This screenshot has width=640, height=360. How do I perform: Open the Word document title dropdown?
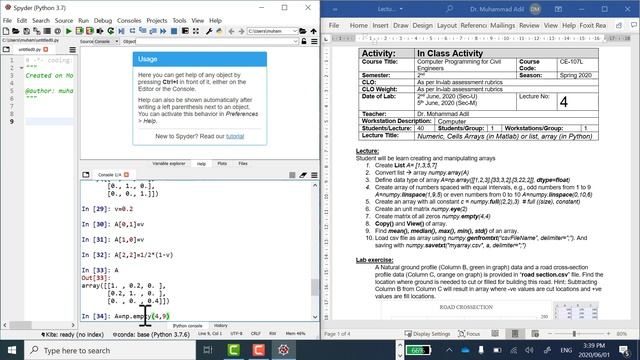401,9
